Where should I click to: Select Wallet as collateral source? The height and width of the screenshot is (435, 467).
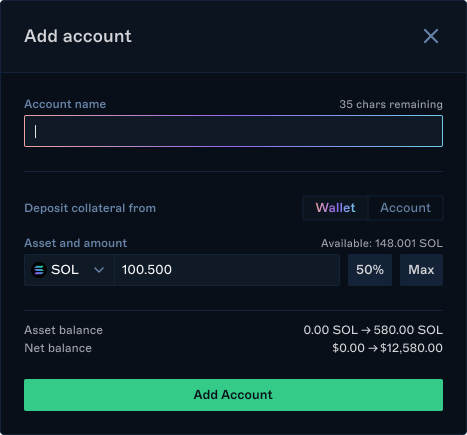(x=335, y=208)
